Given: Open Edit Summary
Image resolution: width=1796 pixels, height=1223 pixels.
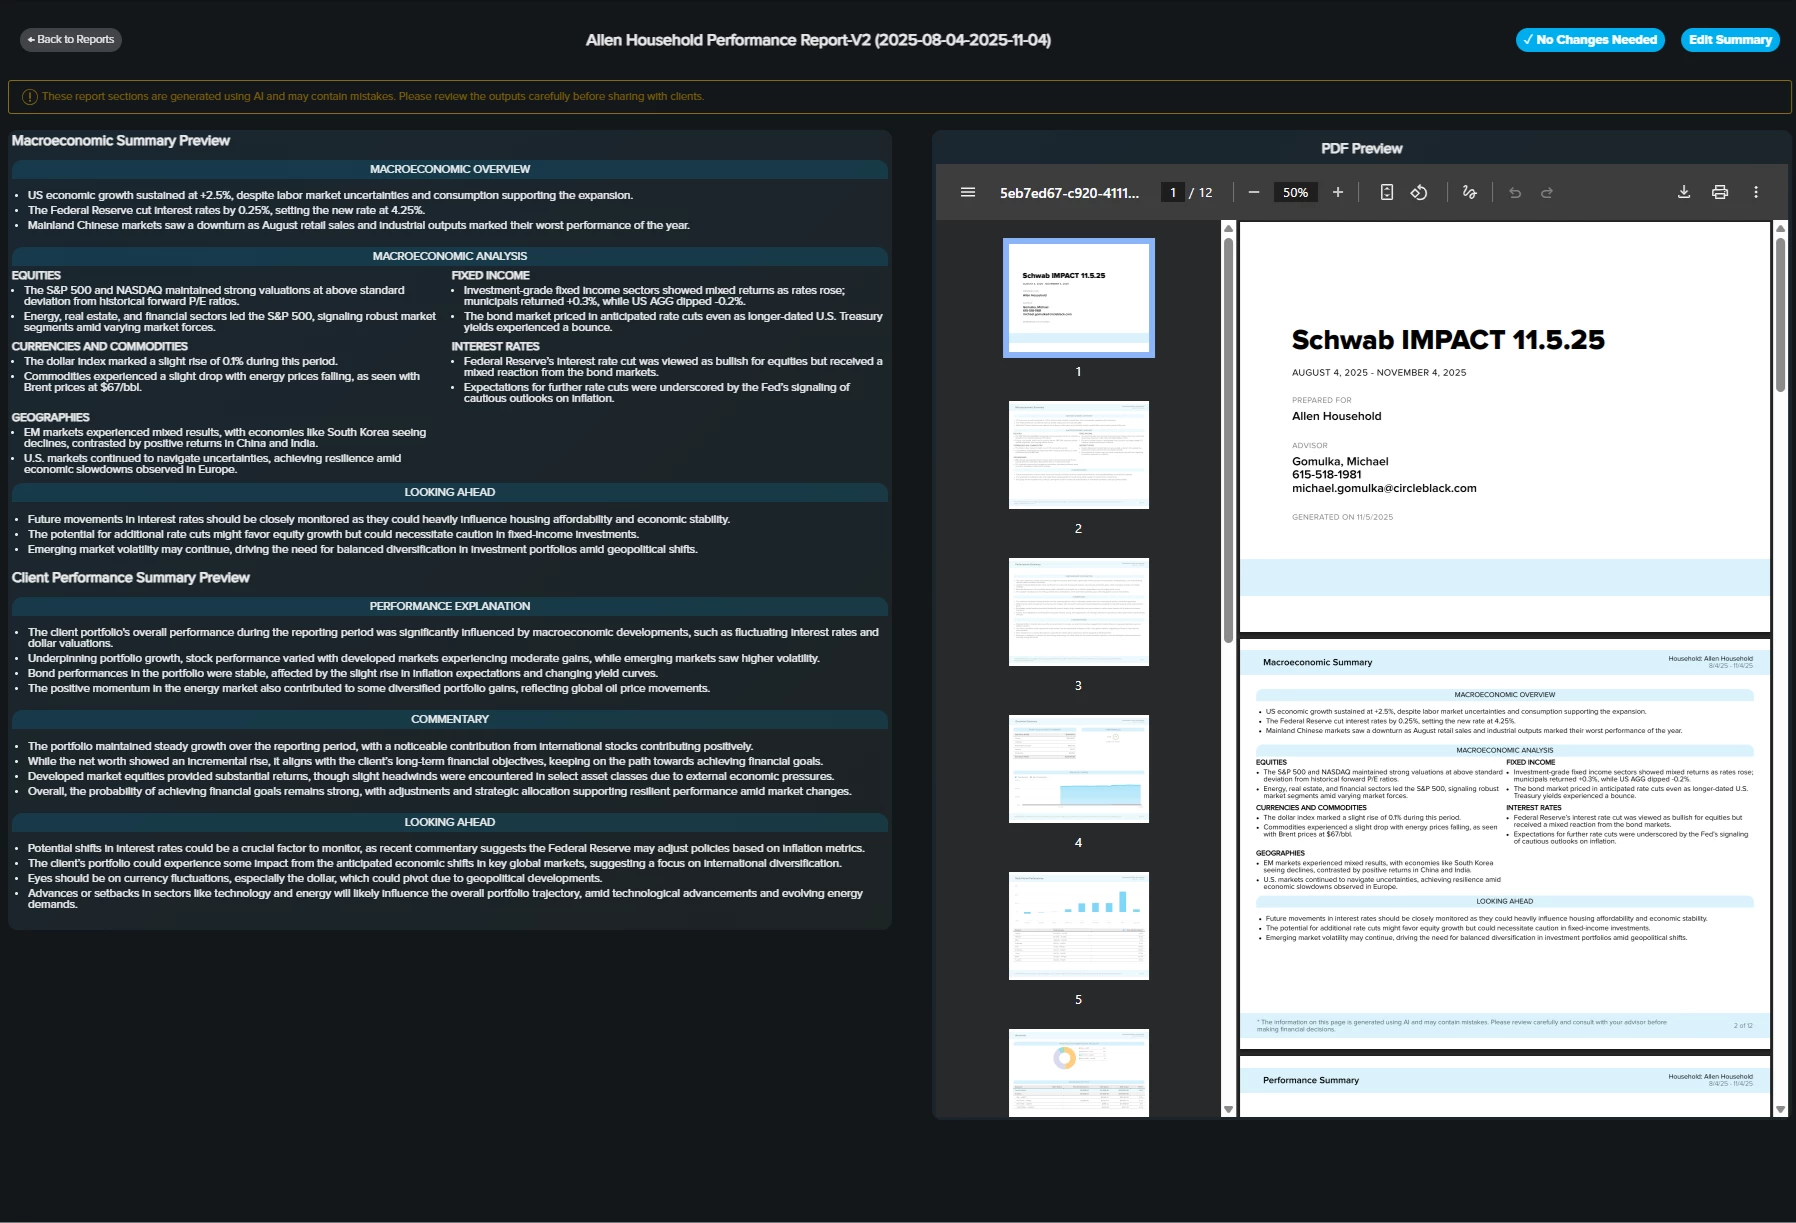Looking at the screenshot, I should point(1730,40).
